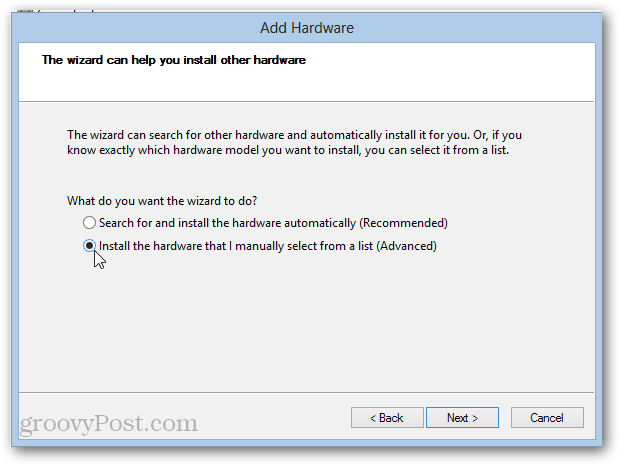The image size is (620, 465).
Task: Click the bold wizard heading text
Action: (x=174, y=60)
